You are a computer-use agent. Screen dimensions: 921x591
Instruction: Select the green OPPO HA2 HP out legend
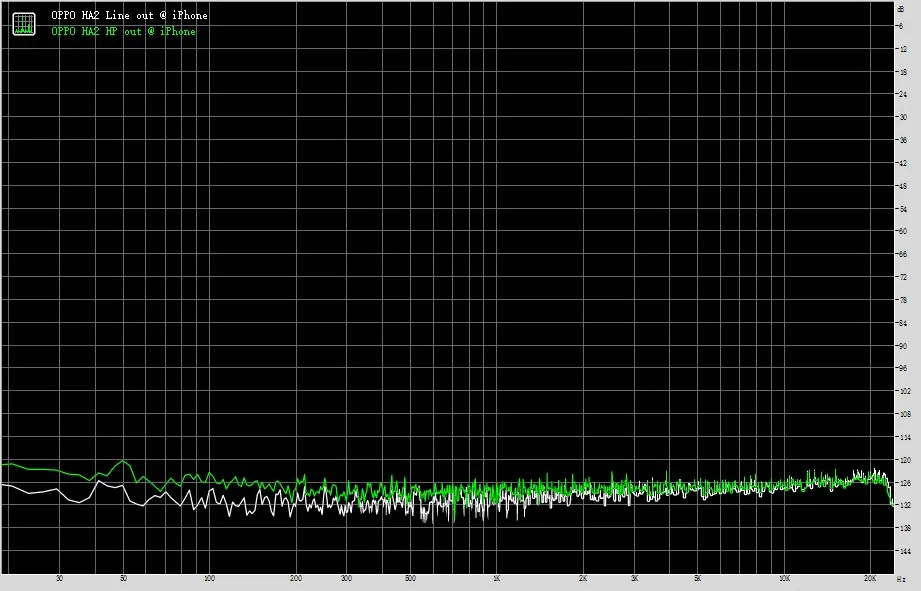click(123, 32)
